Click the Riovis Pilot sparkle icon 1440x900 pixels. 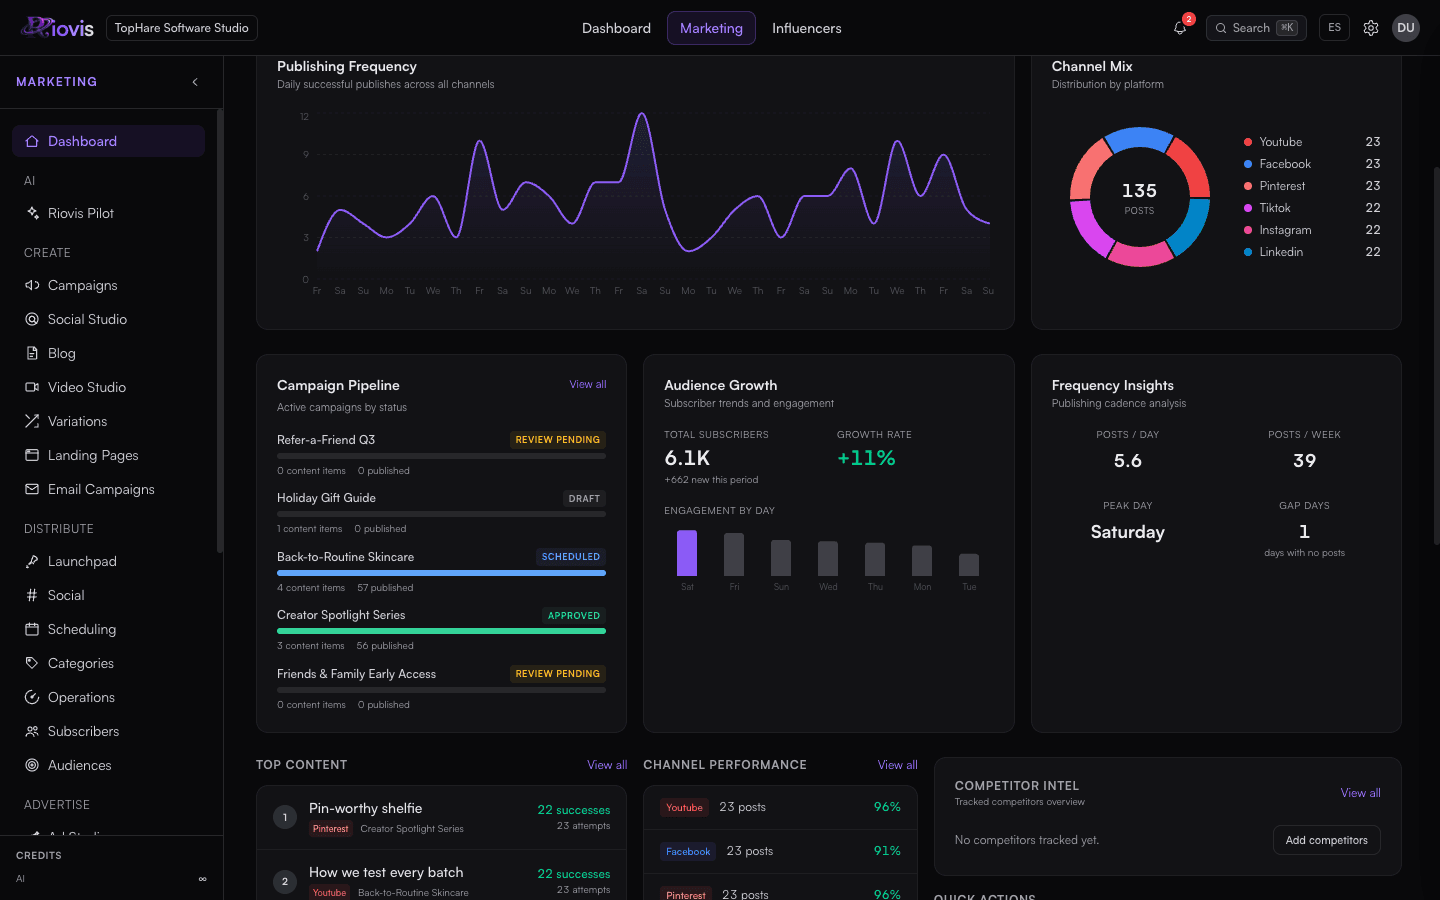[x=32, y=213]
